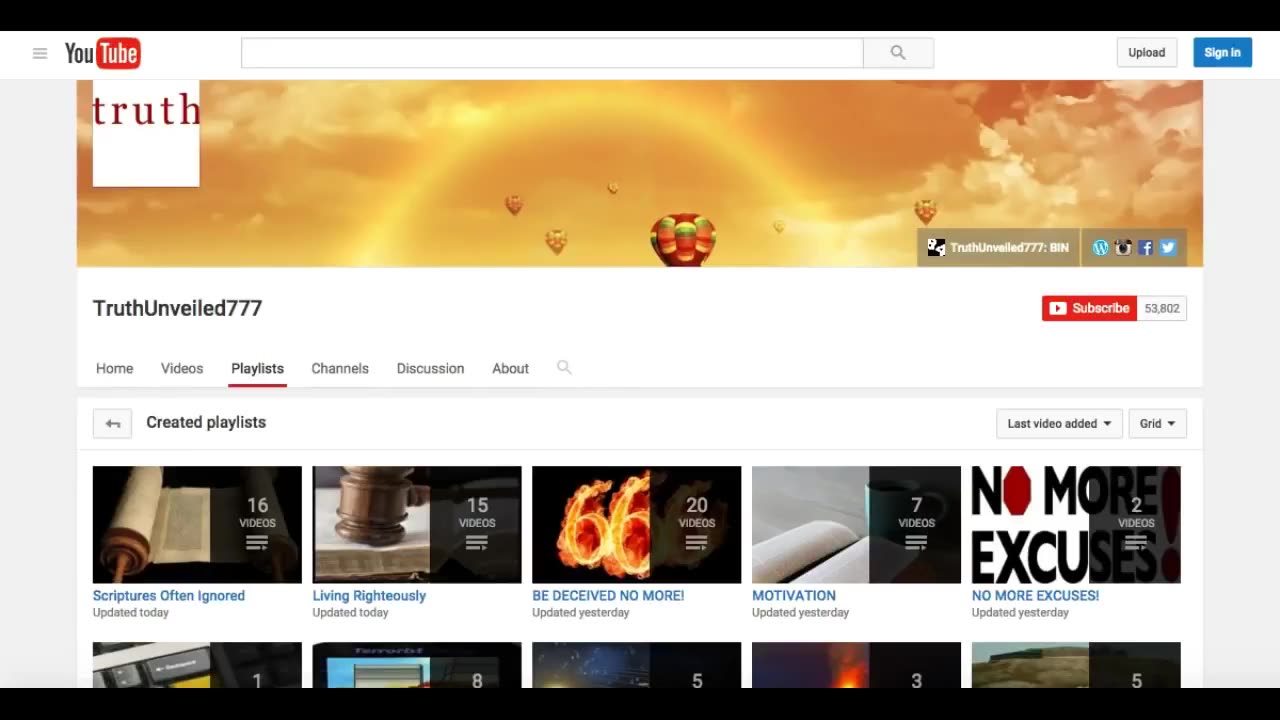Viewport: 1280px width, 720px height.
Task: Open the About tab
Action: 510,368
